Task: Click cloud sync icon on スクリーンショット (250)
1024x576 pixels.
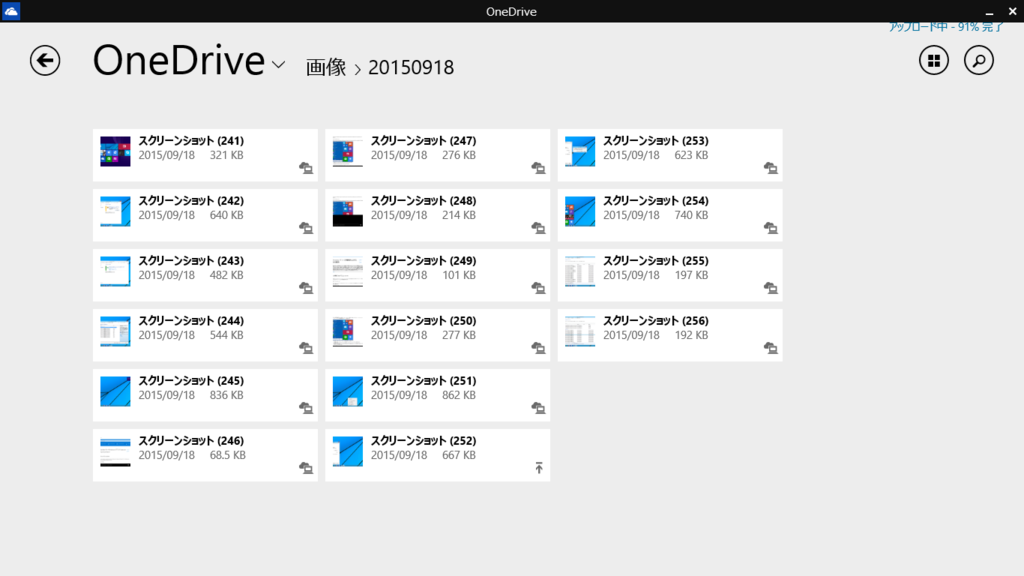Action: (537, 347)
